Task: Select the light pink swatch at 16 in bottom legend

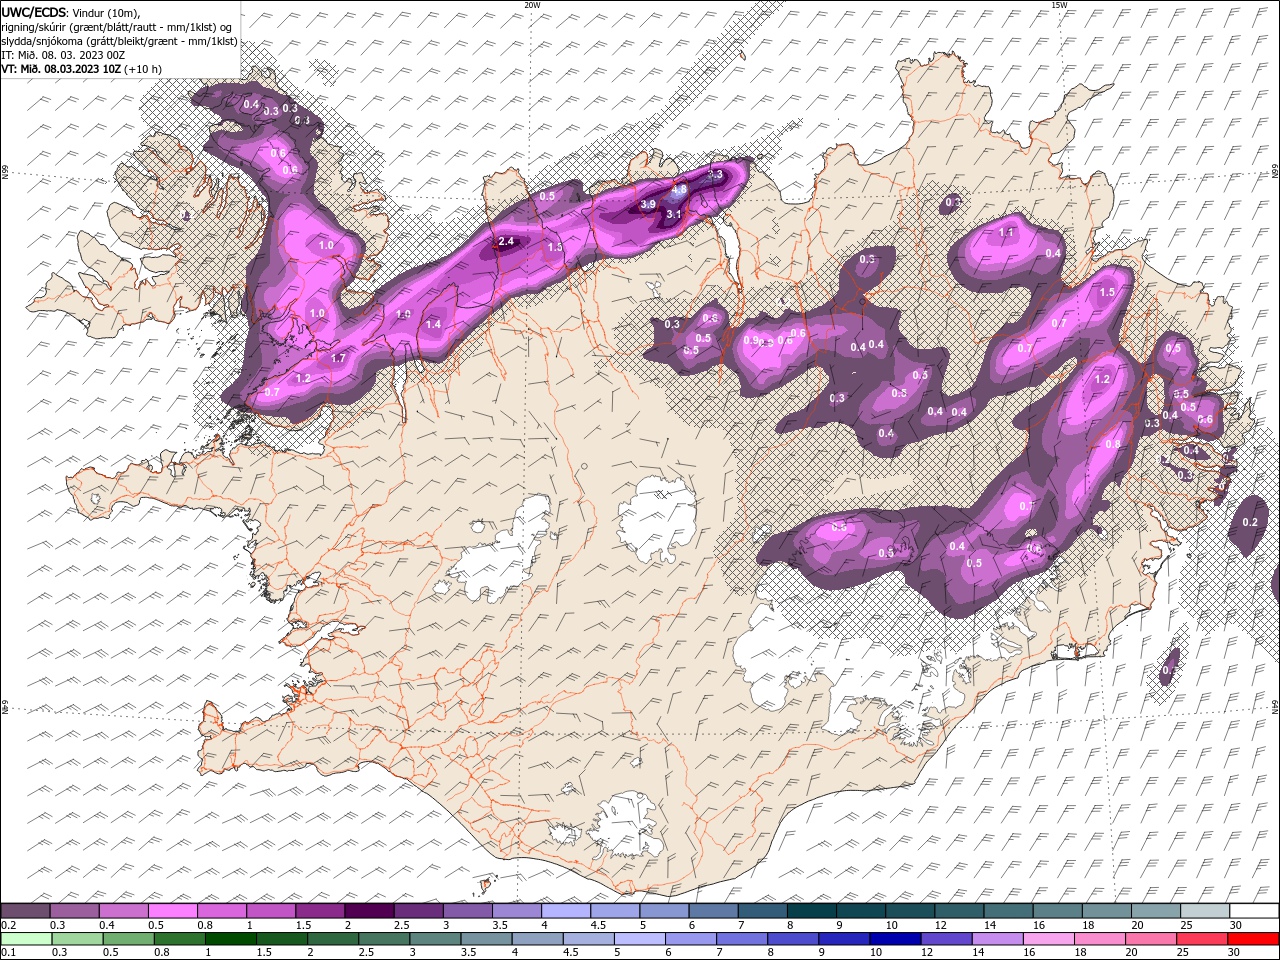Action: 1048,939
